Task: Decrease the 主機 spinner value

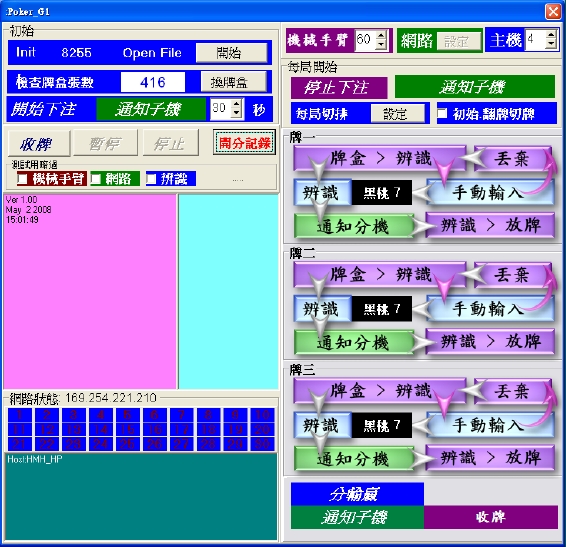Action: (x=551, y=44)
